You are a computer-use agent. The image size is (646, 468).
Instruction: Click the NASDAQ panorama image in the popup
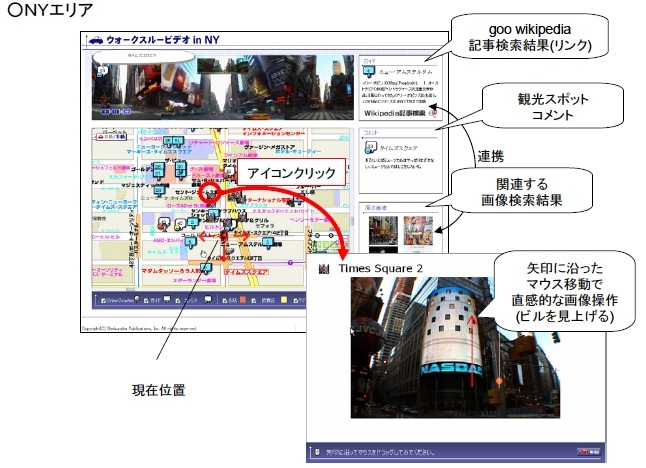[455, 348]
